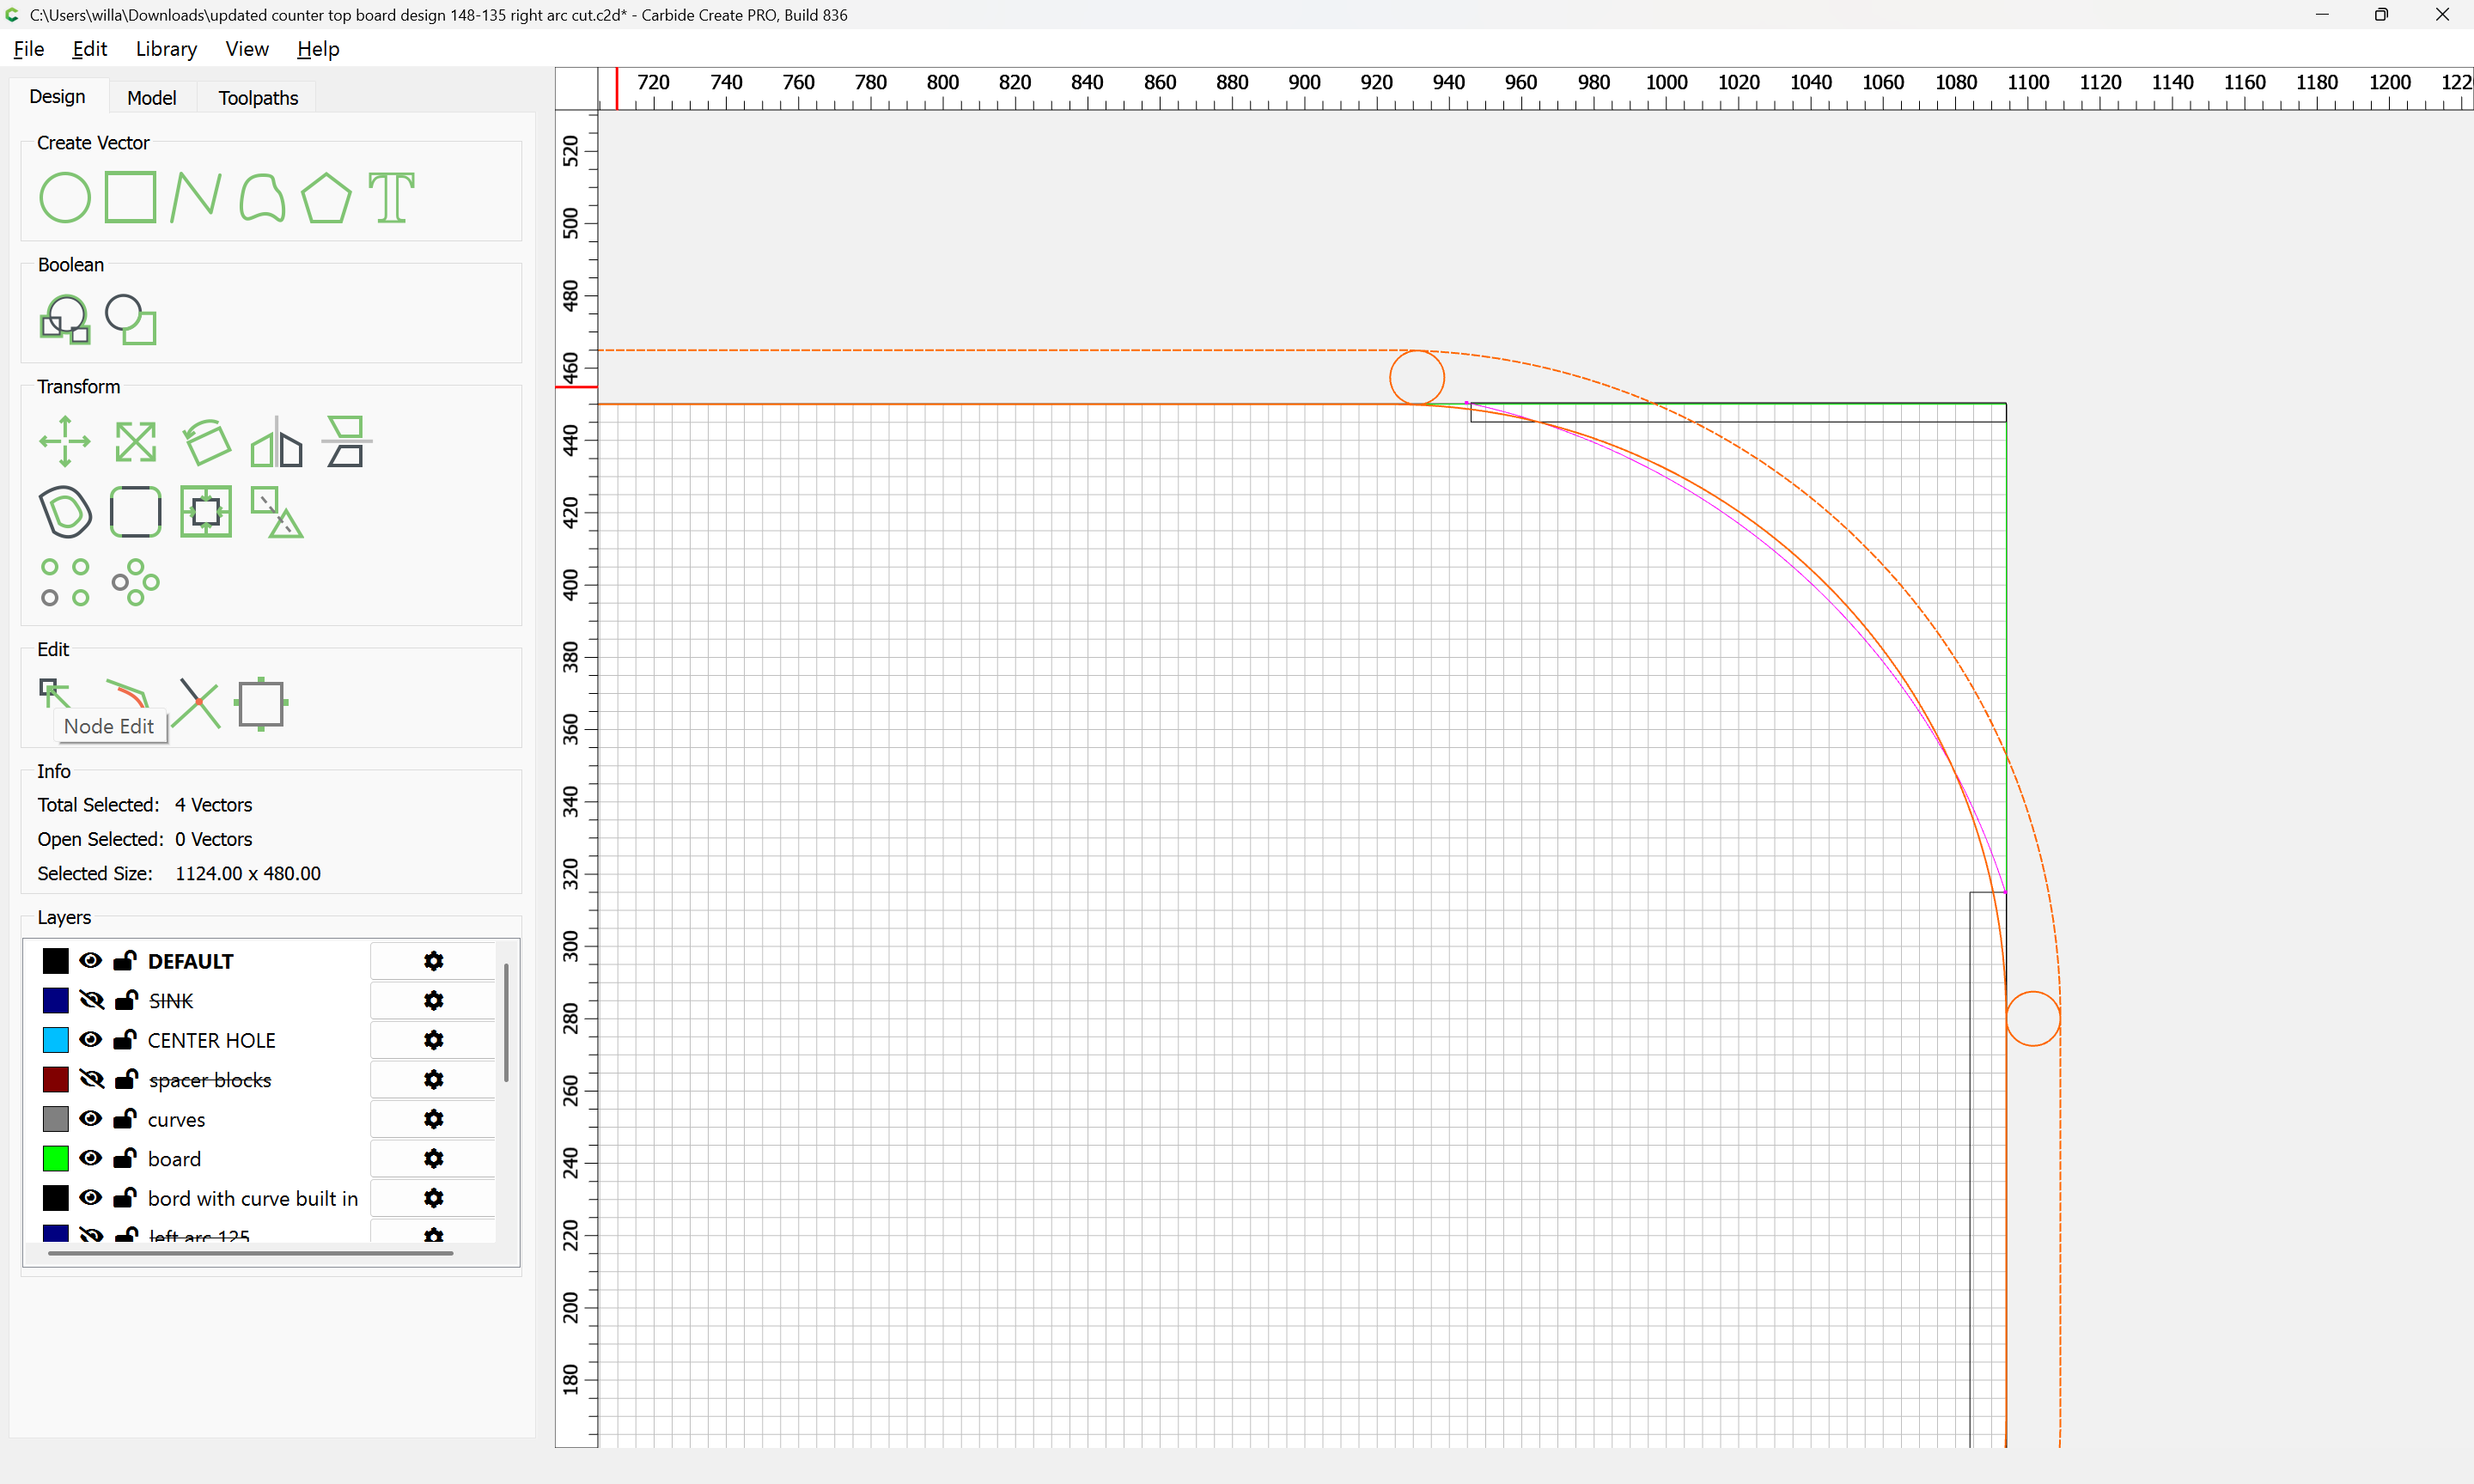2474x1484 pixels.
Task: Hide the CENTER HOLE layer
Action: [x=91, y=1040]
